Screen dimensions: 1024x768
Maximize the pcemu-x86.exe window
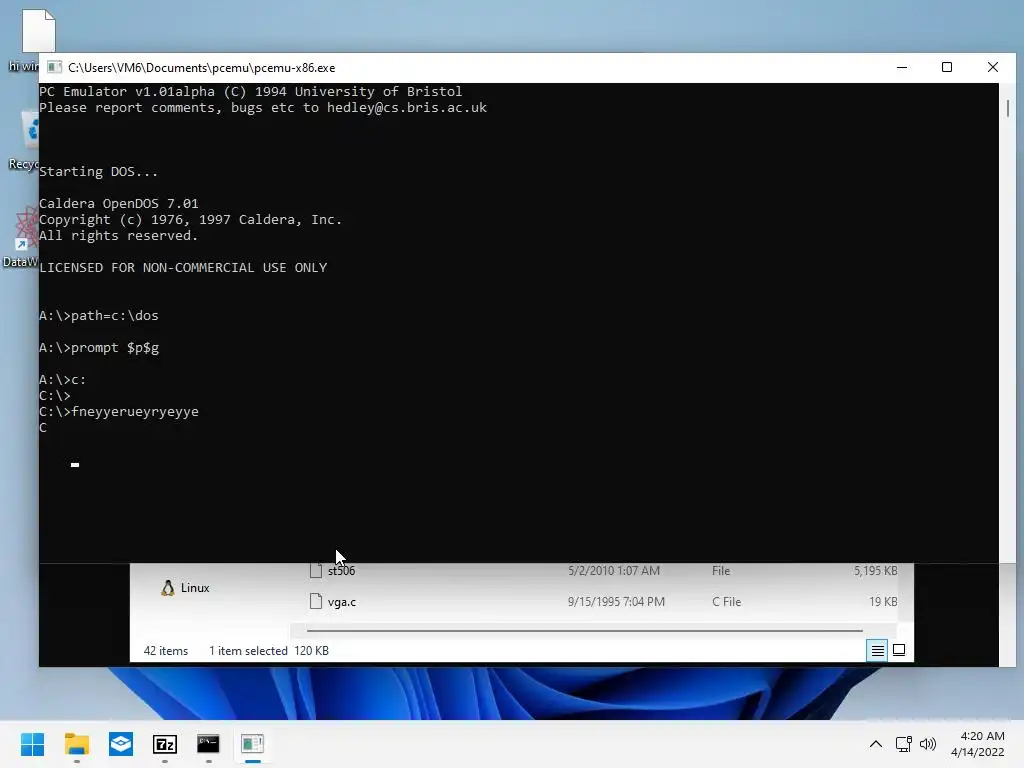947,67
